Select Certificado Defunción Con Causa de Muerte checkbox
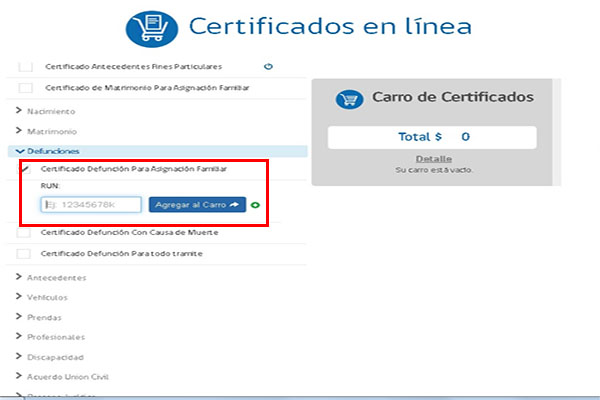This screenshot has height=400, width=600. point(25,233)
